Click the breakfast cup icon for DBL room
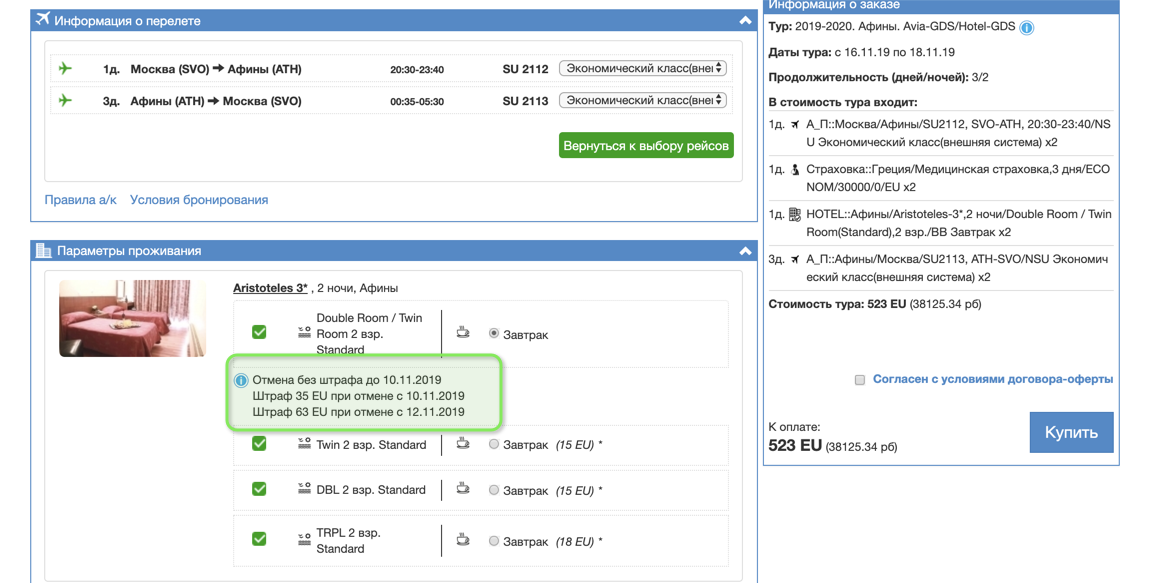The image size is (1156, 583). 463,489
